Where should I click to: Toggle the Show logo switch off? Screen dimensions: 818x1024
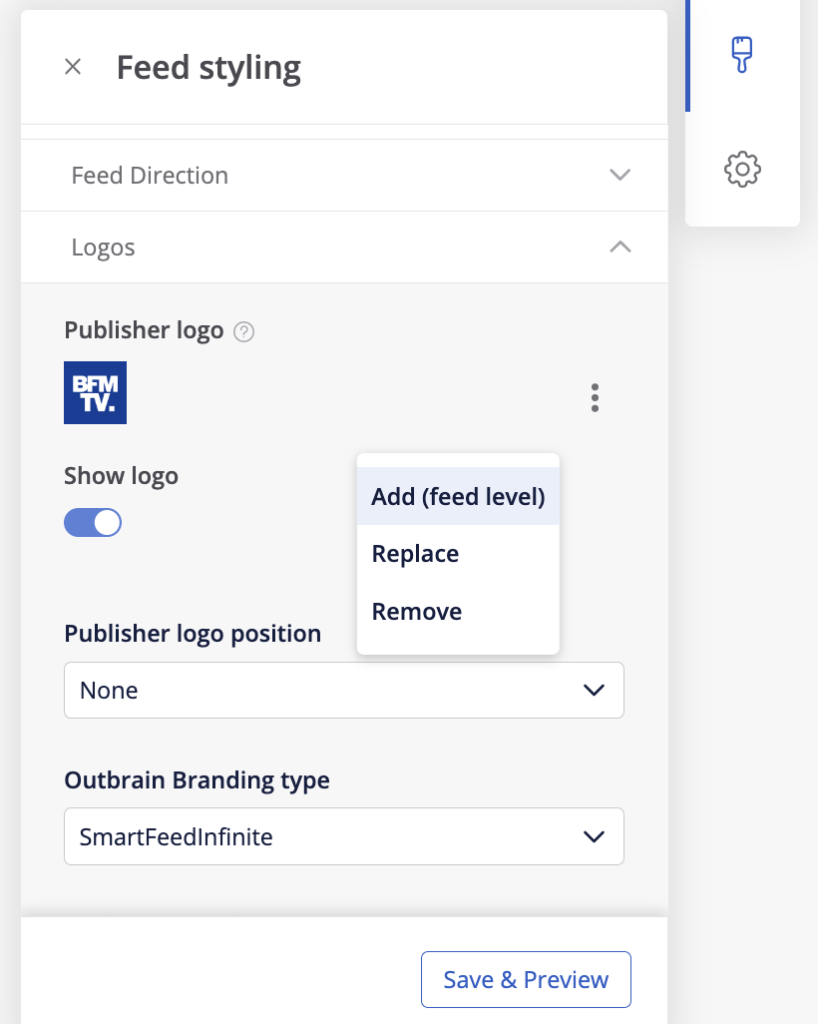(x=93, y=522)
